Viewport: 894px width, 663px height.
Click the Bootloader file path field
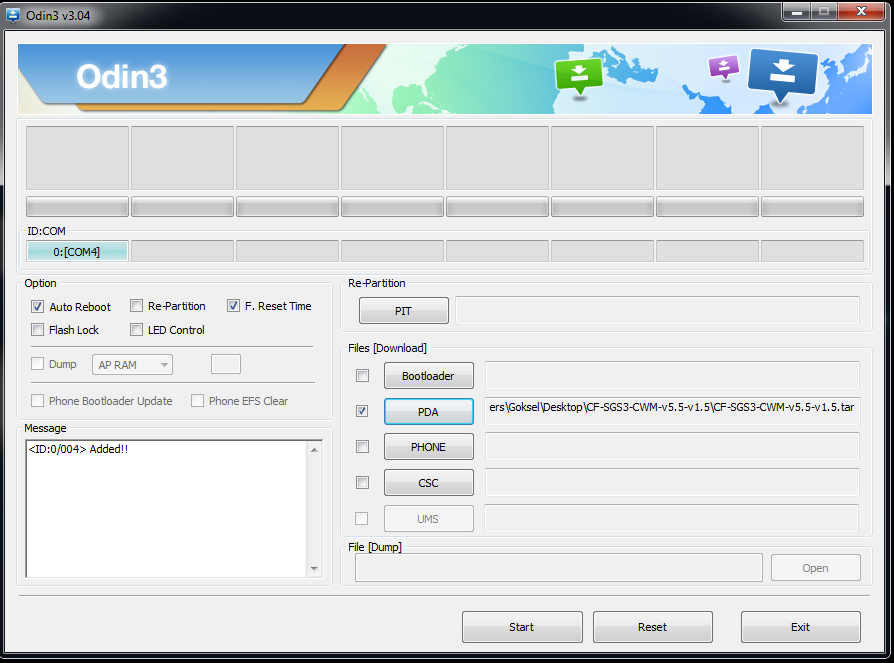tap(672, 375)
